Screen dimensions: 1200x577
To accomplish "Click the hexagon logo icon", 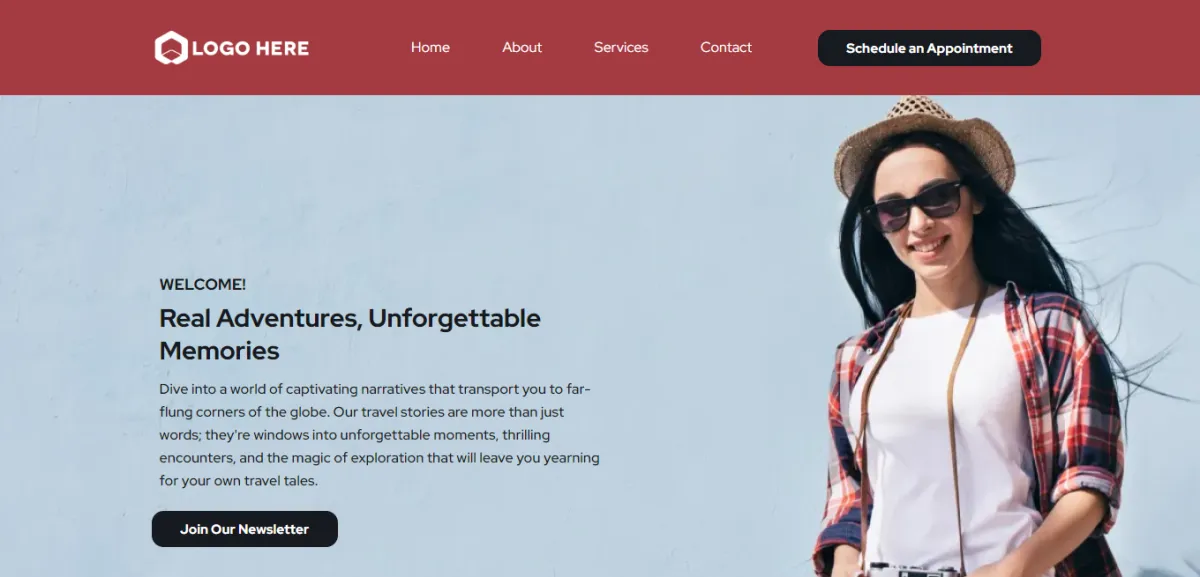I will pos(171,48).
